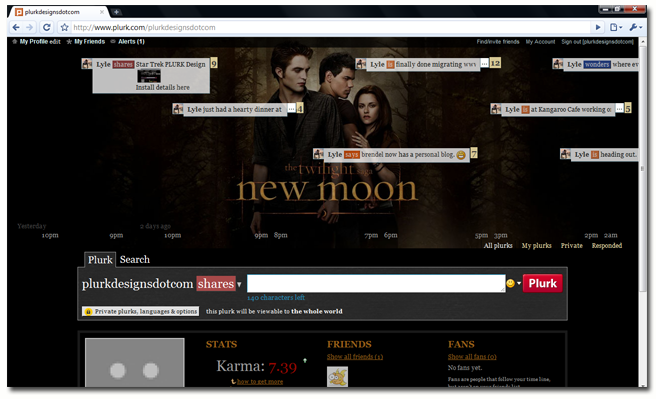The image size is (656, 399).
Task: Click the 12 responses badge
Action: [x=495, y=63]
